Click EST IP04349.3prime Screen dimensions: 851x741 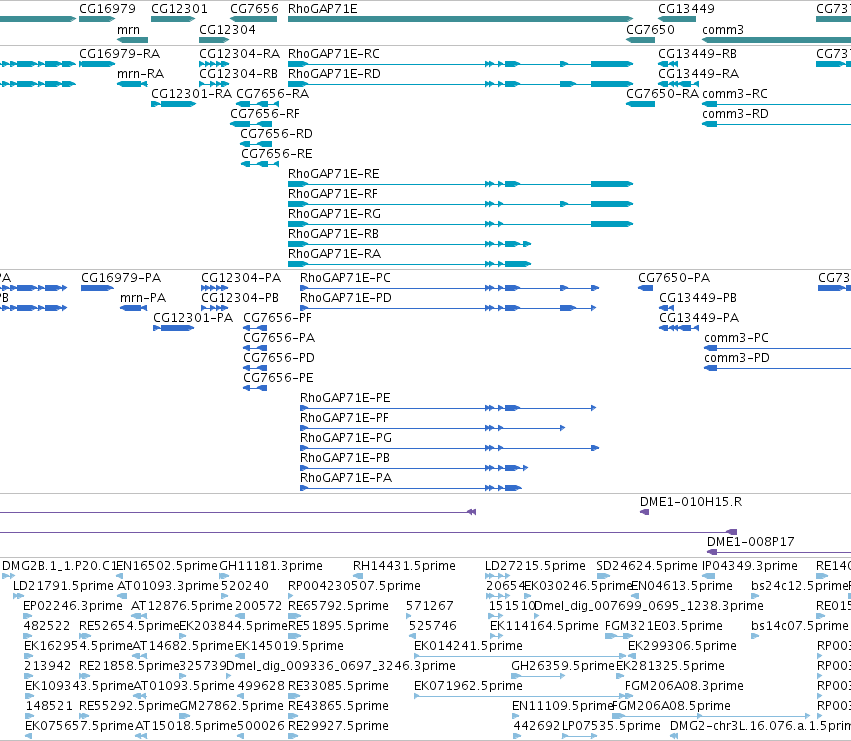[x=750, y=567]
